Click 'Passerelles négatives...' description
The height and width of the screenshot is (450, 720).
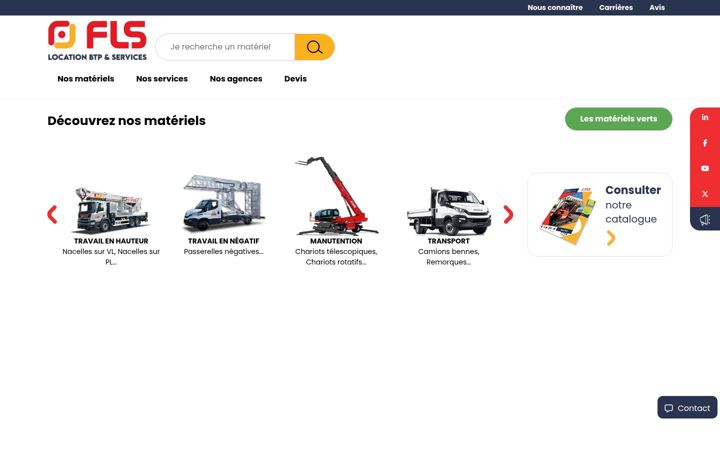point(224,252)
